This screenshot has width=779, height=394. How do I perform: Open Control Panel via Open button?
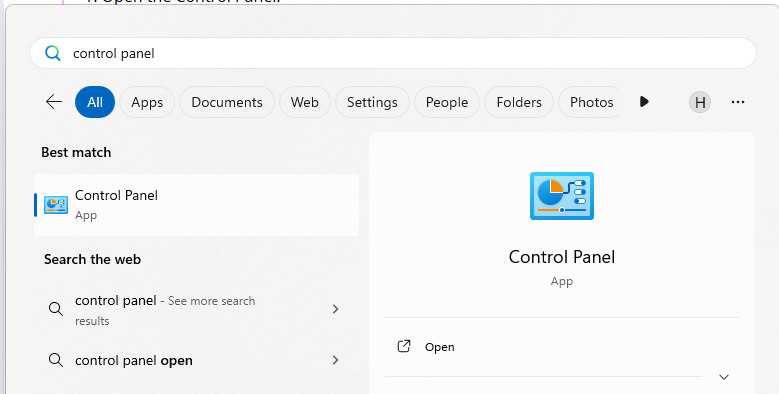click(x=562, y=347)
